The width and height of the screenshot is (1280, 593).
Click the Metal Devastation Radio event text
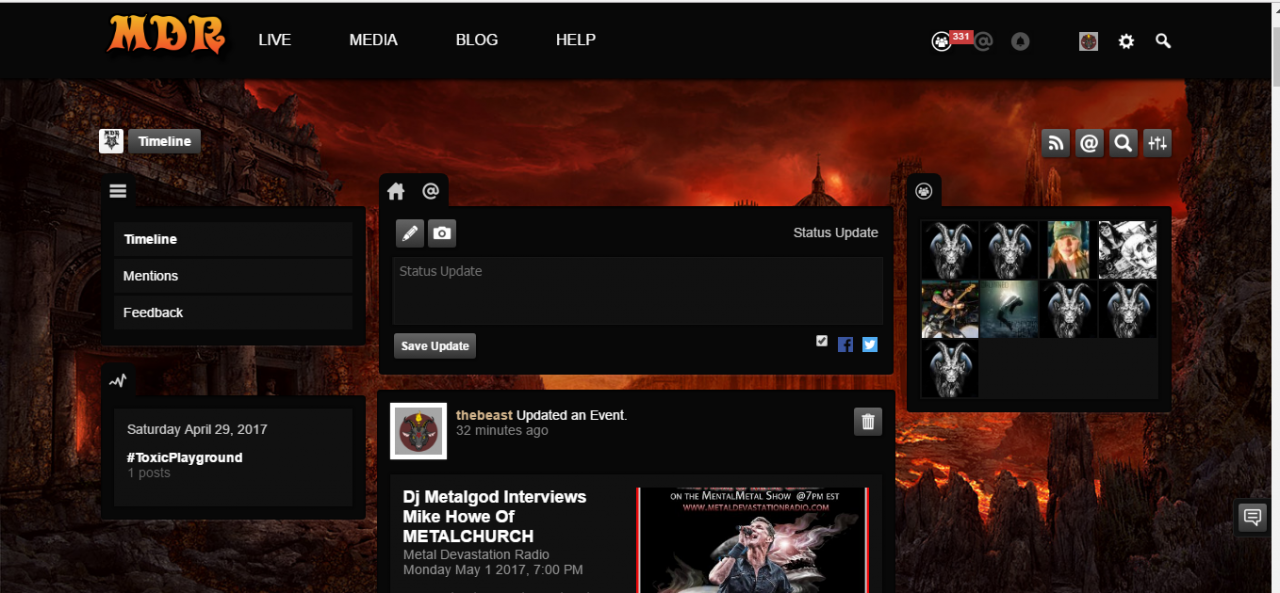click(x=476, y=554)
